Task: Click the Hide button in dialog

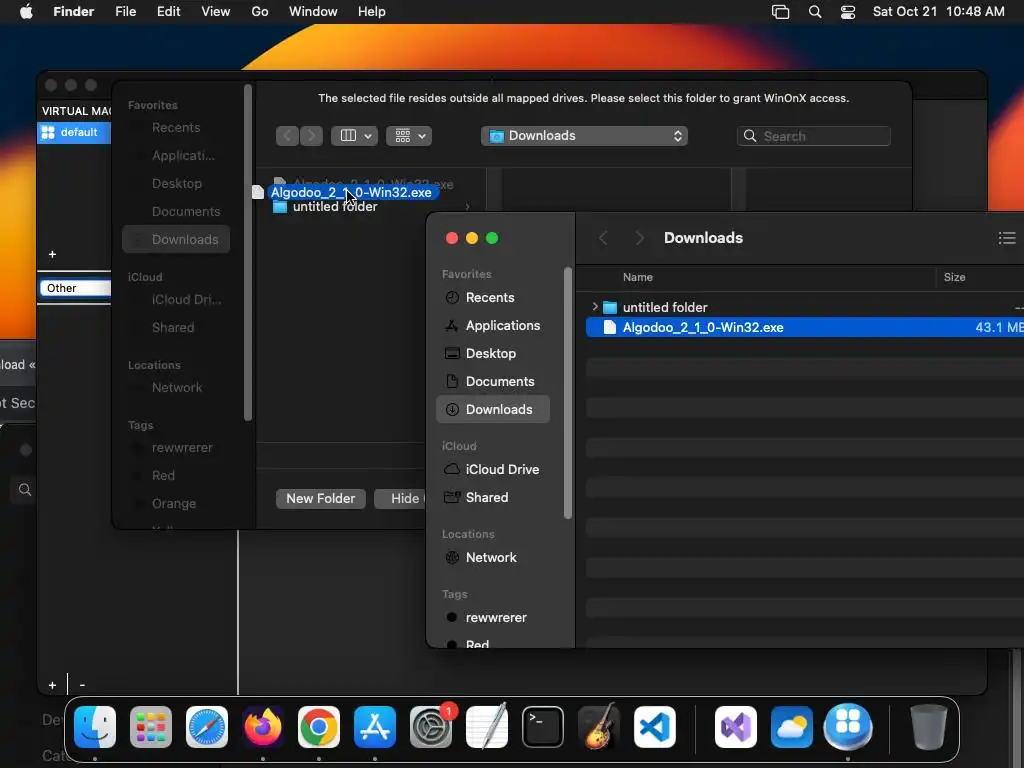Action: coord(400,498)
